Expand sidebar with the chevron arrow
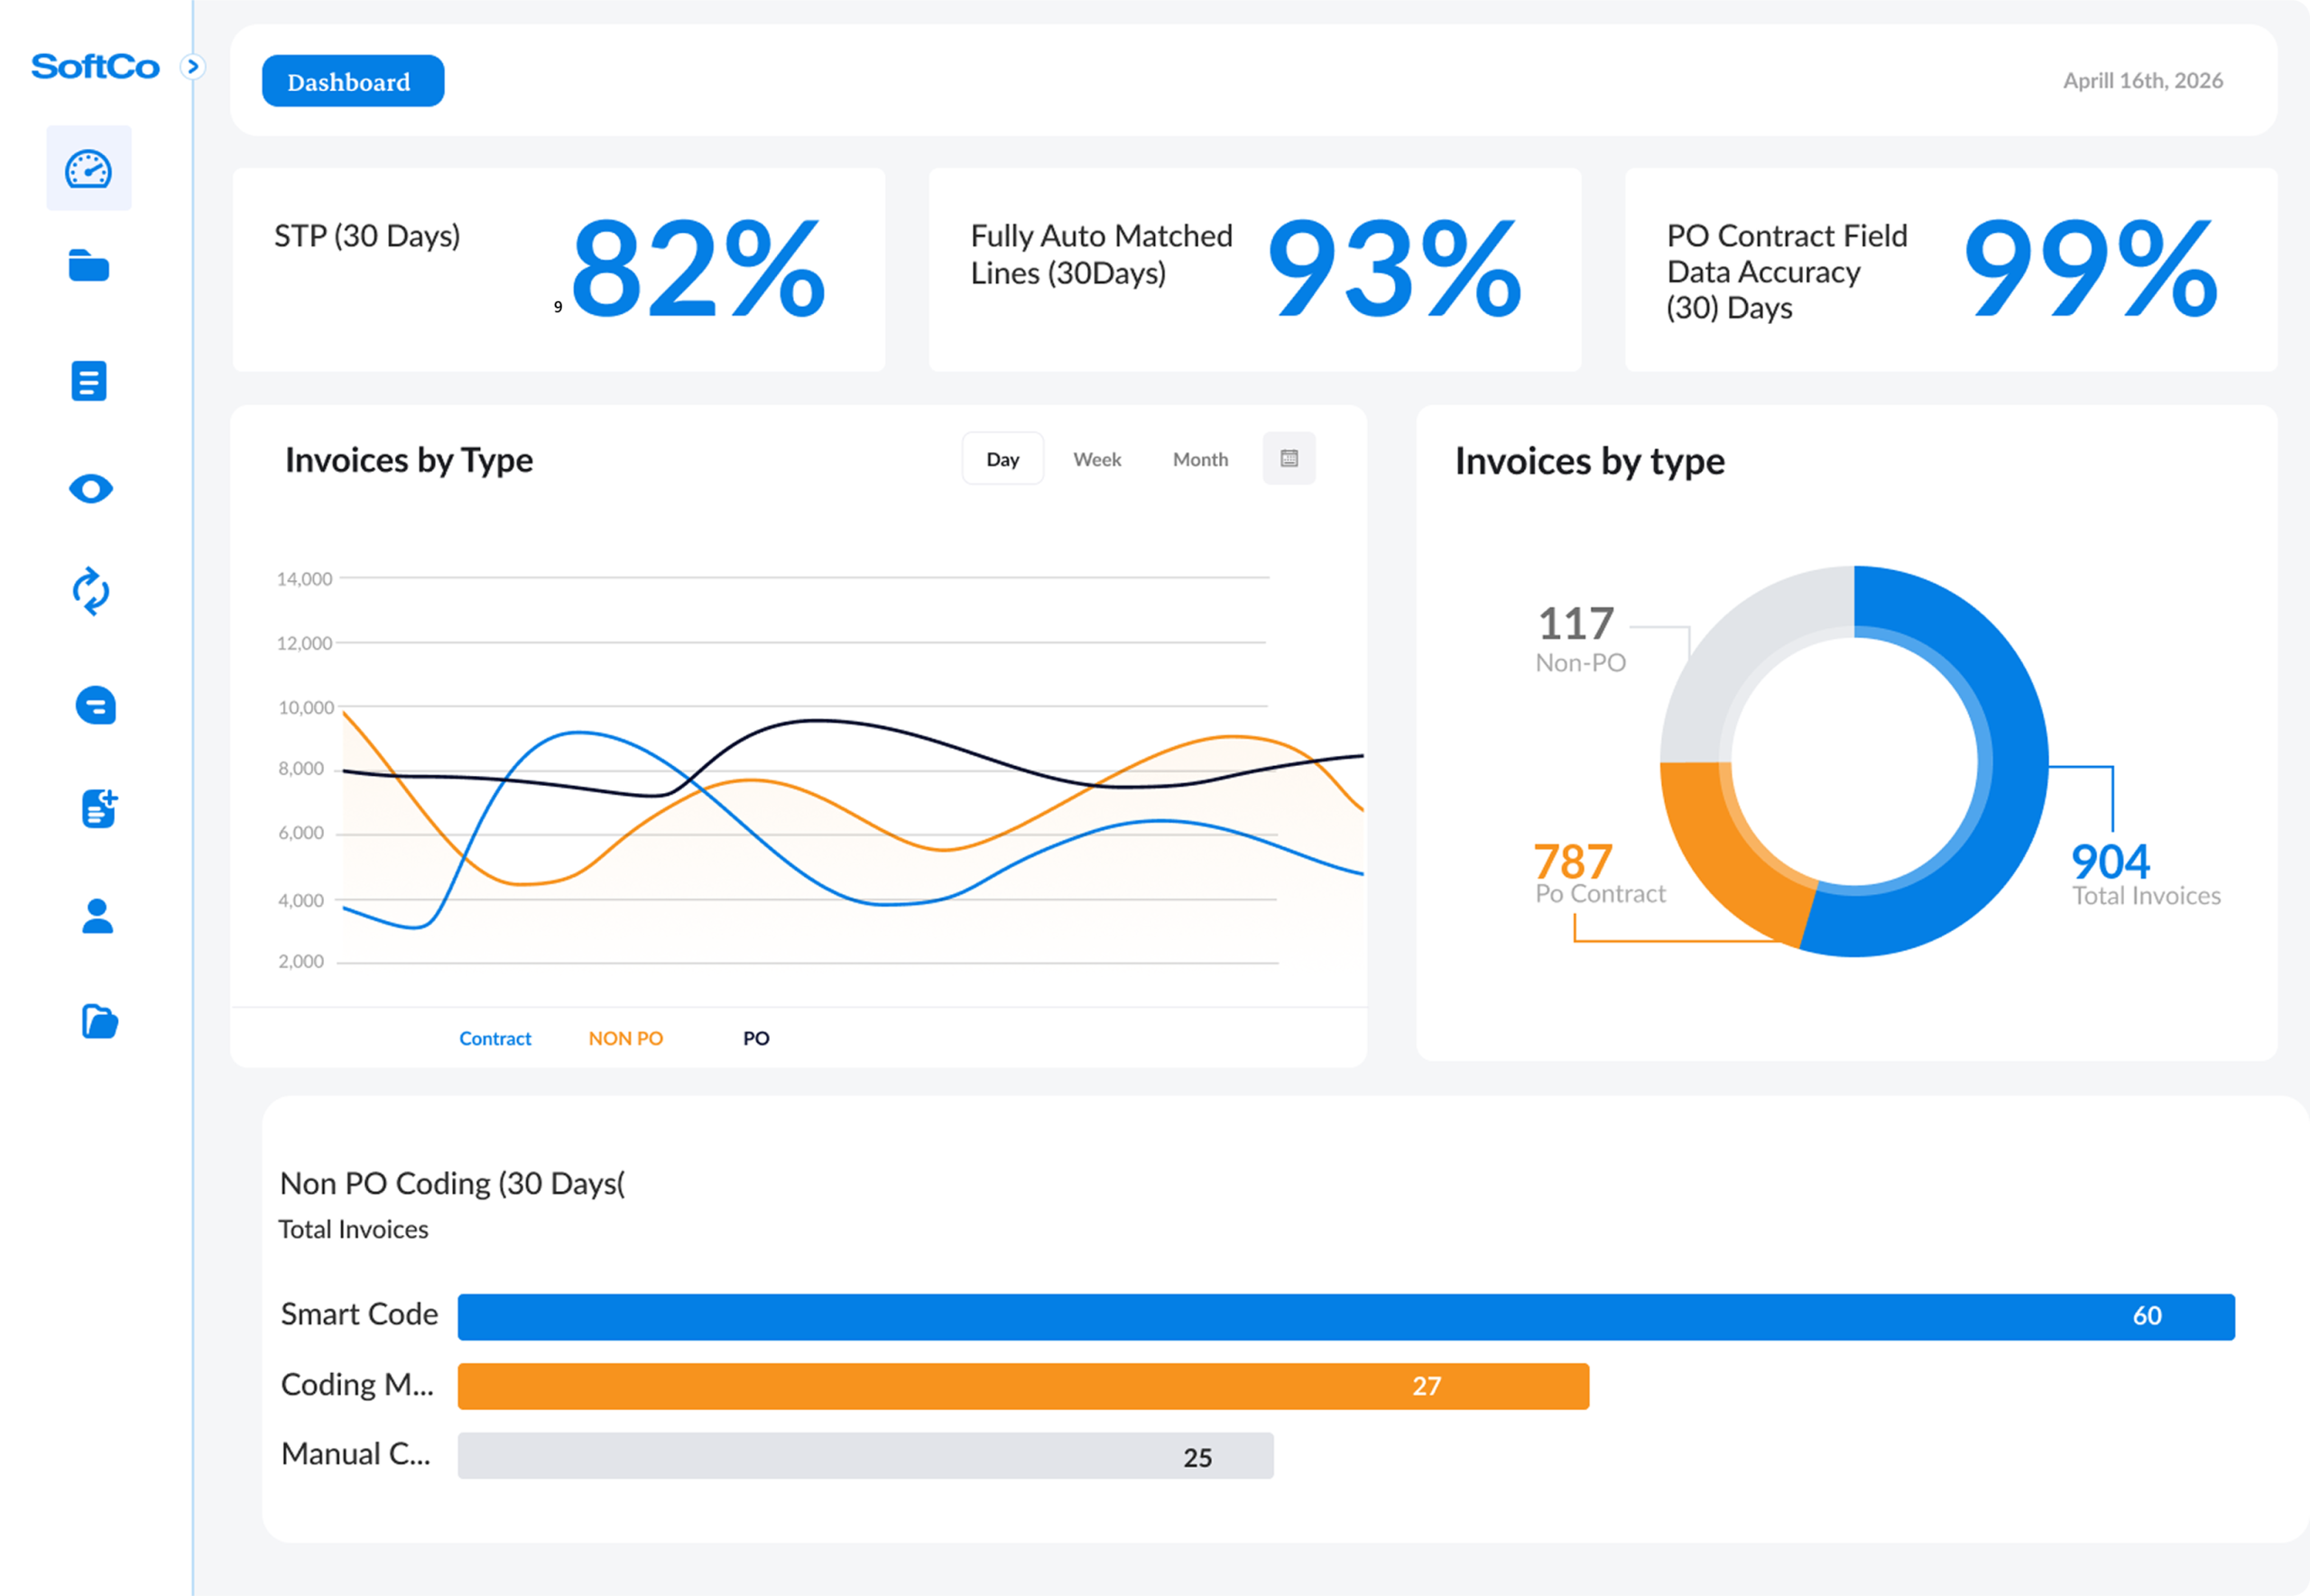 192,66
